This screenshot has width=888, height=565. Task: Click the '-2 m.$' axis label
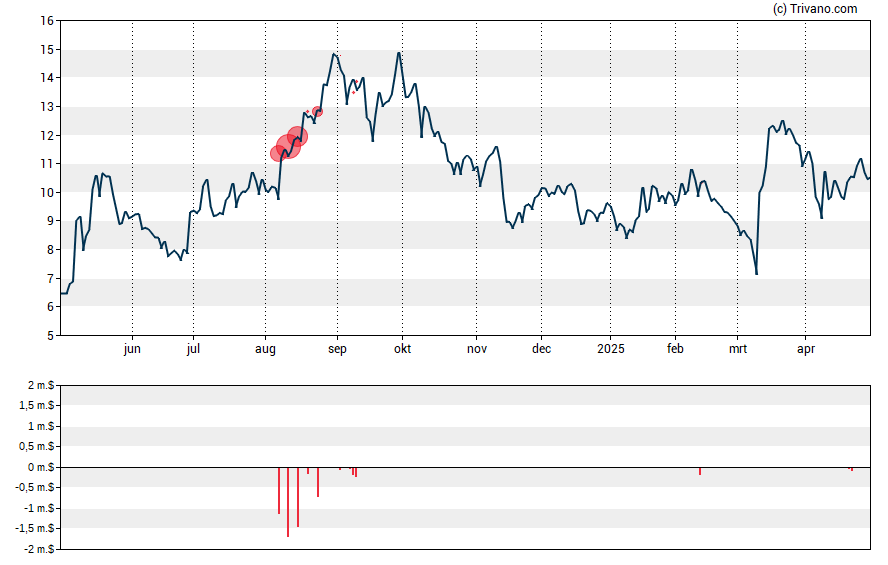point(39,549)
